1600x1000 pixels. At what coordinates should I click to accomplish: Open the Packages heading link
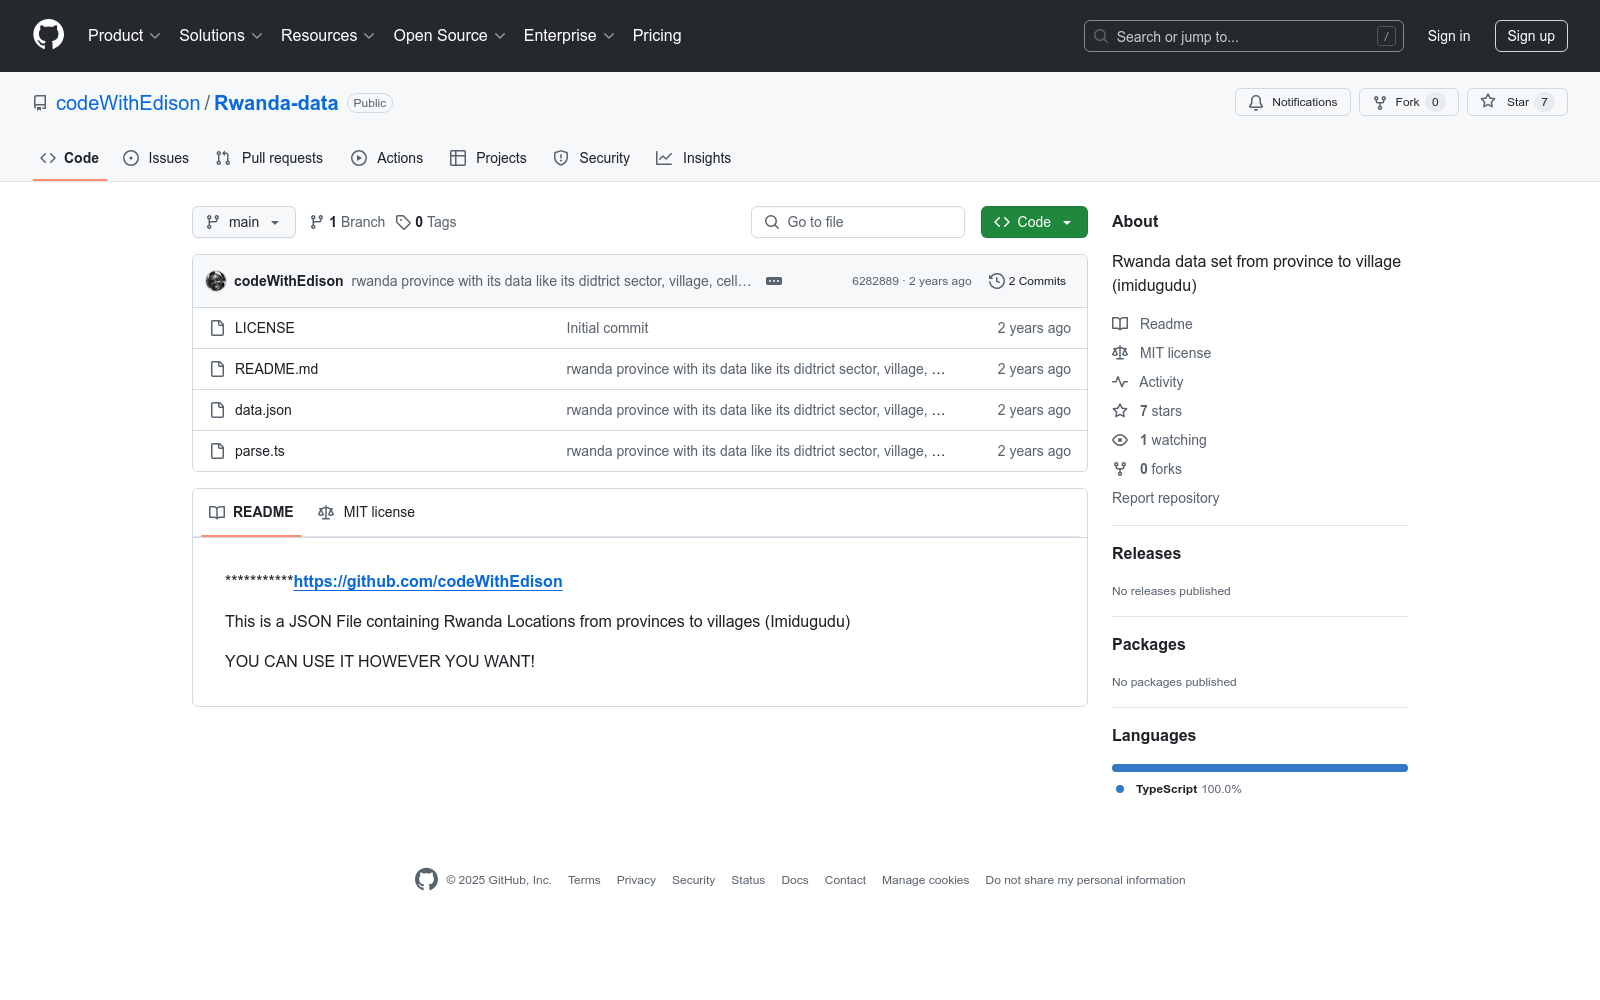point(1148,644)
